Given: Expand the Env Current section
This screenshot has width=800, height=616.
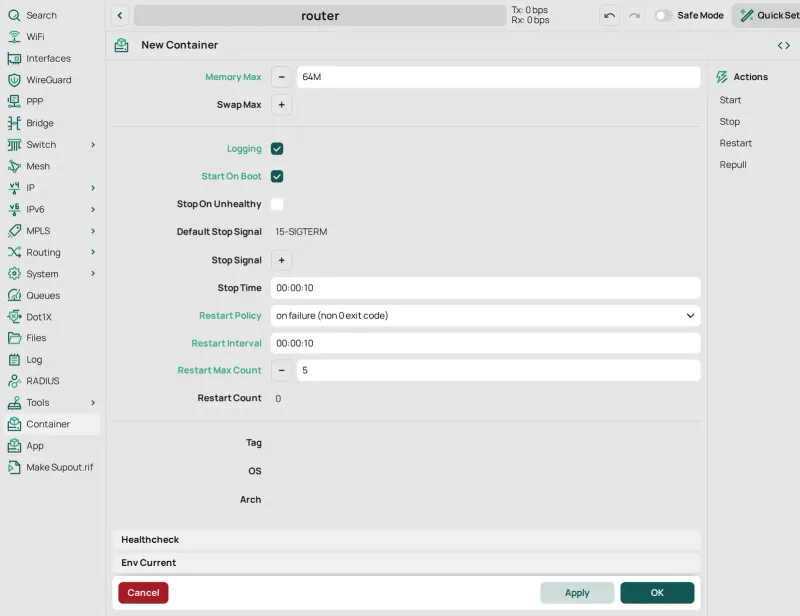Looking at the screenshot, I should point(406,563).
